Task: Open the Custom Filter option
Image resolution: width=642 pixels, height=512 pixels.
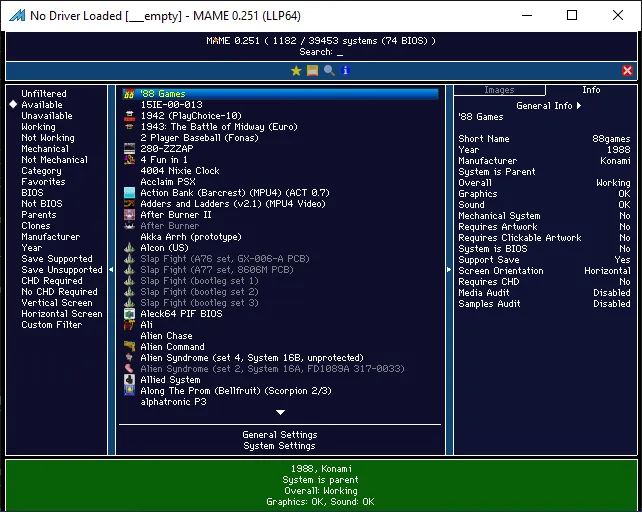Action: click(x=52, y=325)
